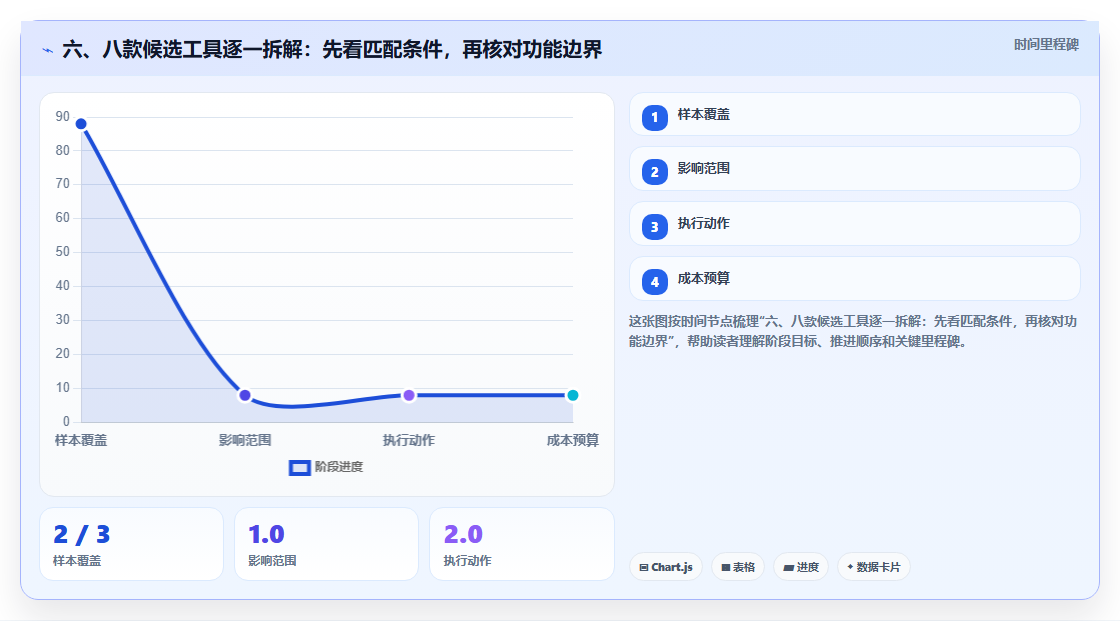Click the 2.0 执行动作 stat card
The image size is (1120, 621).
(x=521, y=545)
